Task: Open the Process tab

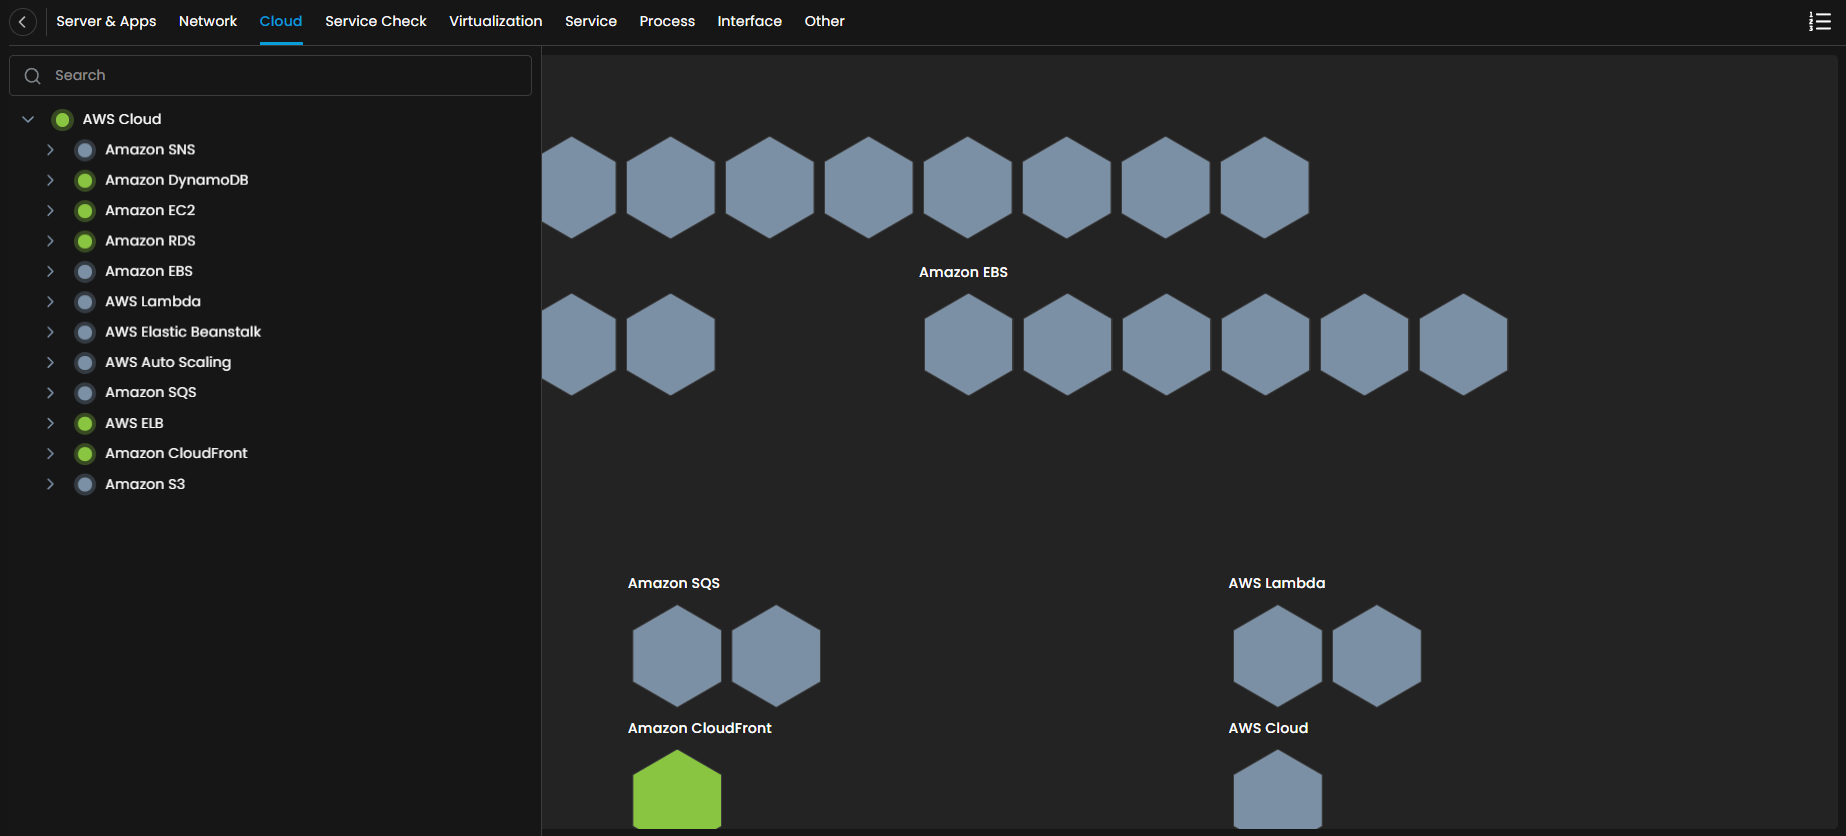Action: pyautogui.click(x=667, y=21)
